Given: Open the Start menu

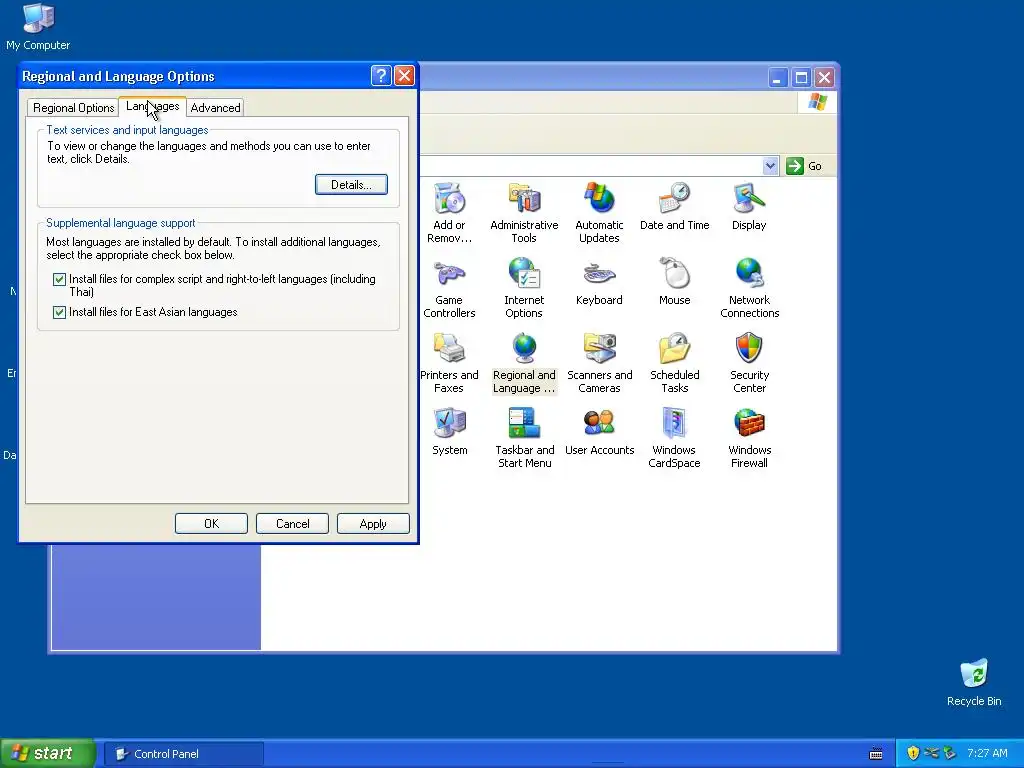Looking at the screenshot, I should [47, 753].
